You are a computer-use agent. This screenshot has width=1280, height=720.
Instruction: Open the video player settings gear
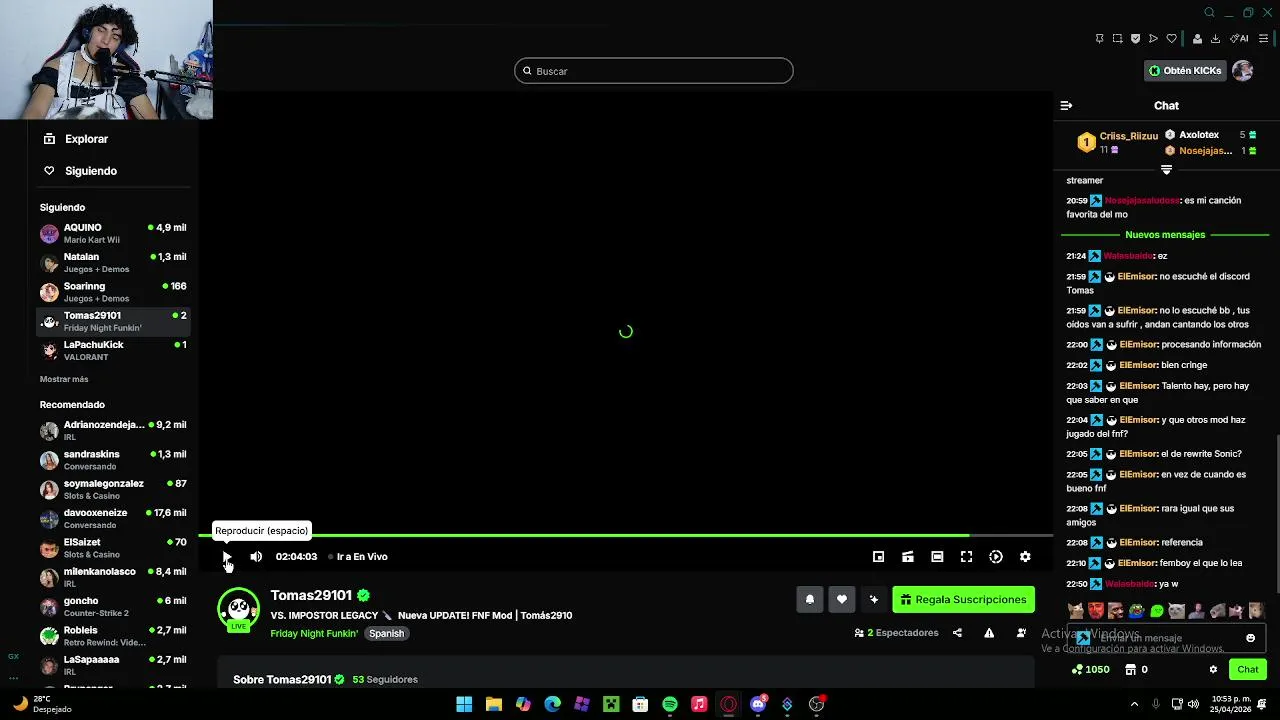(x=1025, y=557)
